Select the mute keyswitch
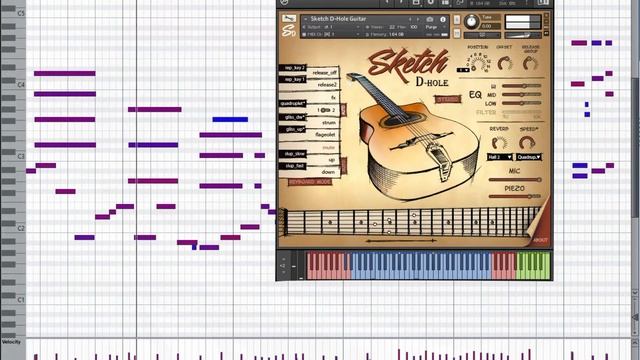640x360 pixels. tap(324, 147)
